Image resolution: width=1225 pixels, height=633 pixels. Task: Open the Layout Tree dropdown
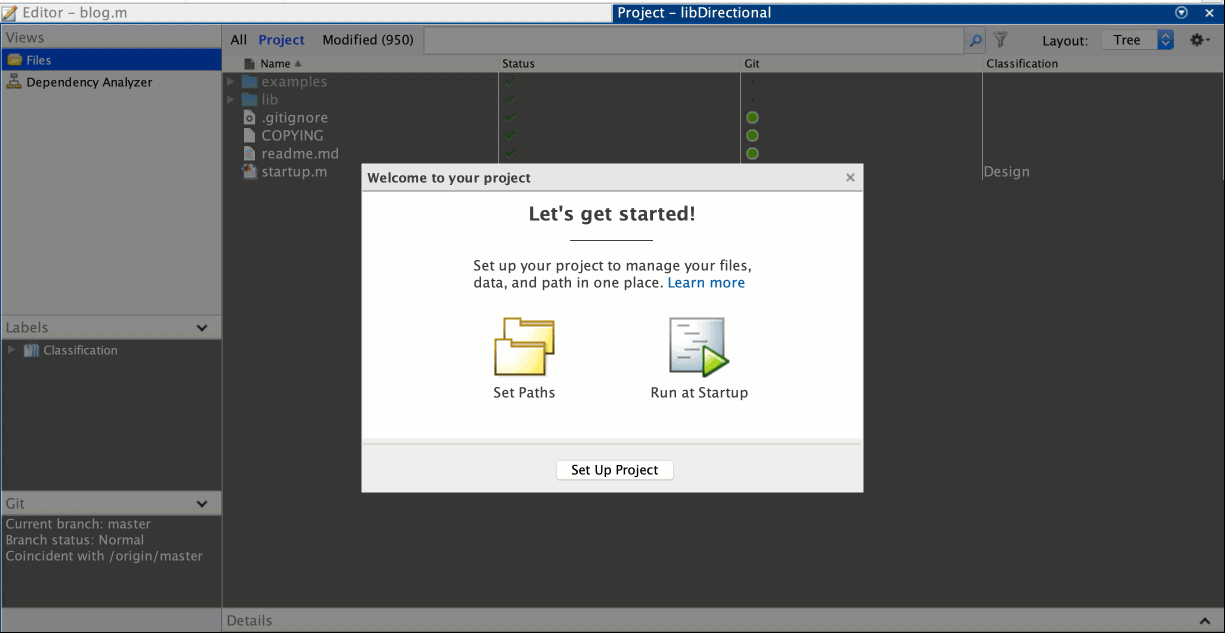pos(1138,40)
